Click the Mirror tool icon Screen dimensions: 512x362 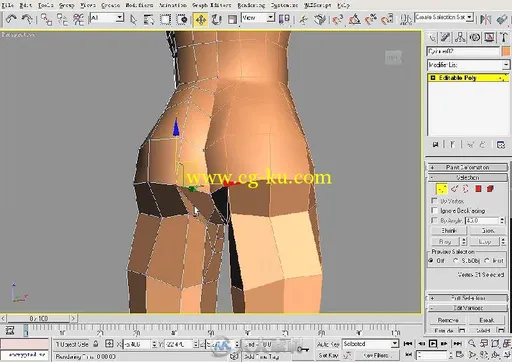[x=486, y=20]
